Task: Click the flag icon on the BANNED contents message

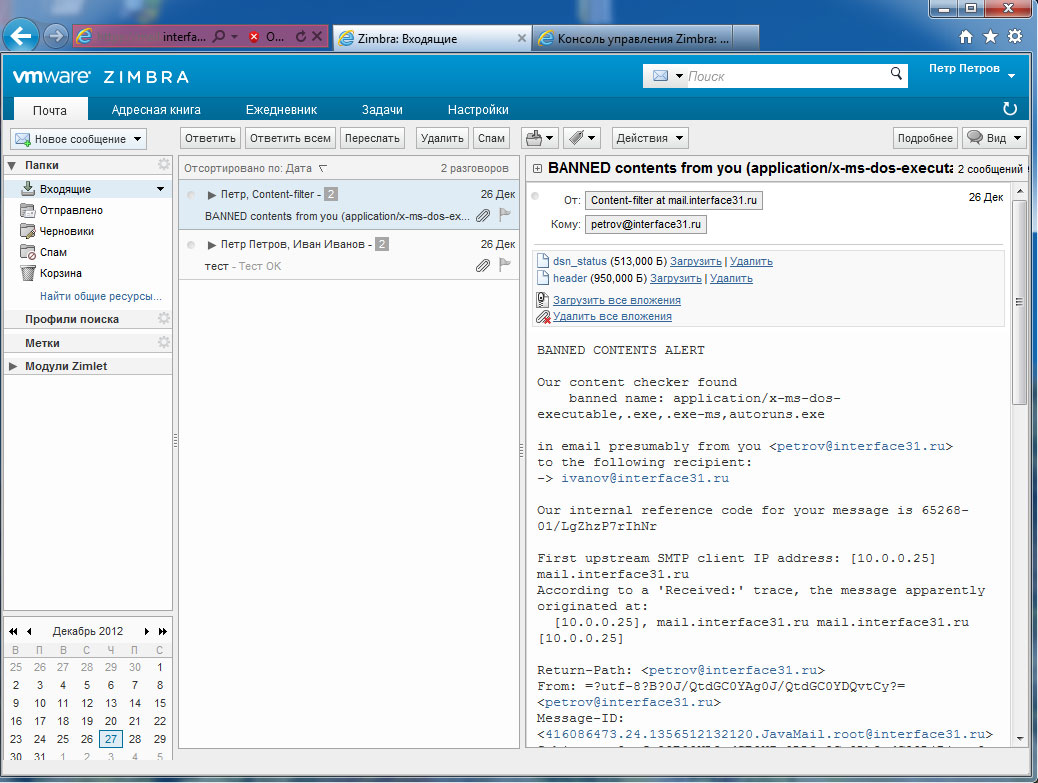Action: pyautogui.click(x=505, y=215)
